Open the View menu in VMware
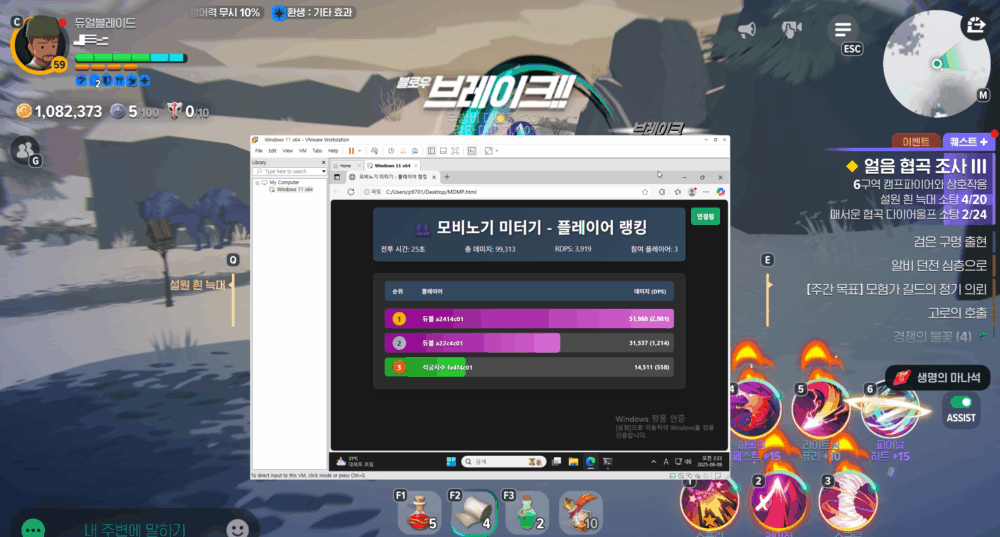 [288, 151]
